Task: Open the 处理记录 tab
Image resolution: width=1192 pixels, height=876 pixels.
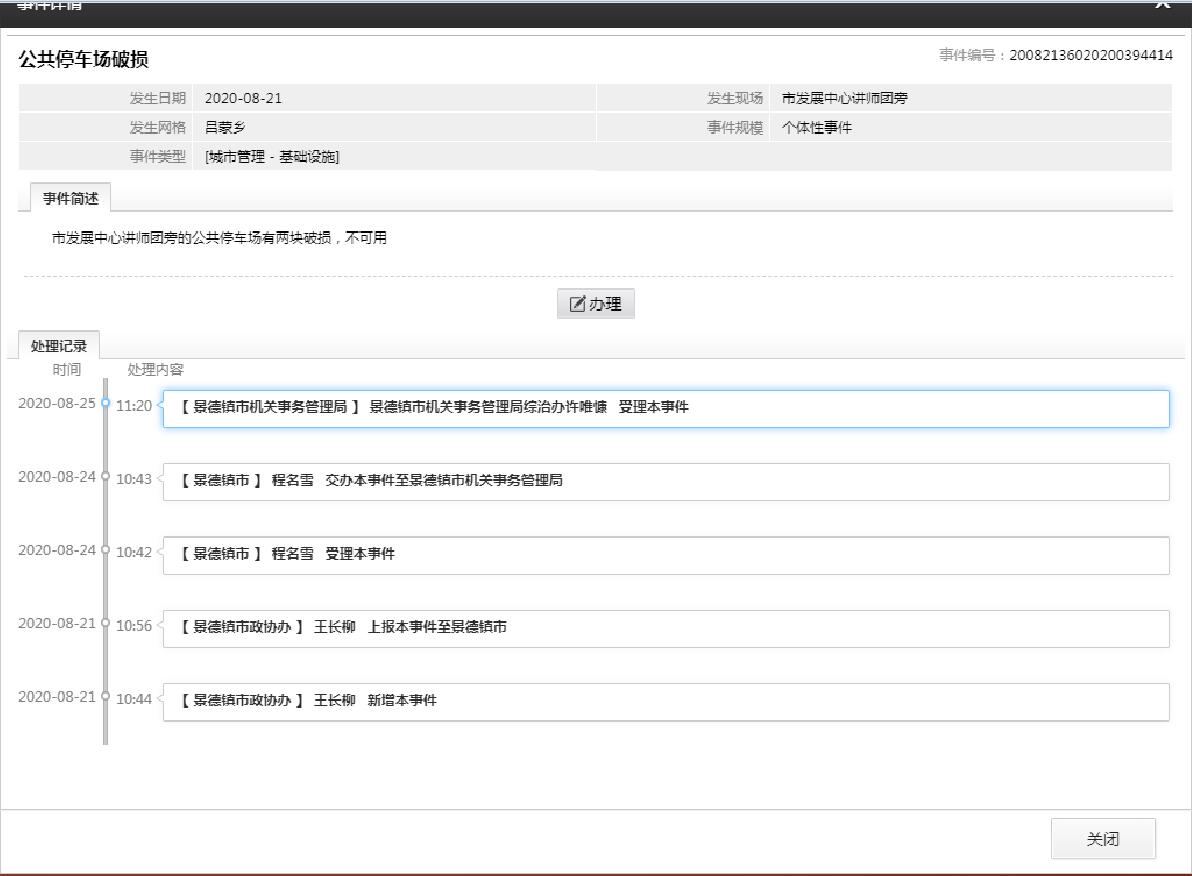Action: click(x=58, y=346)
